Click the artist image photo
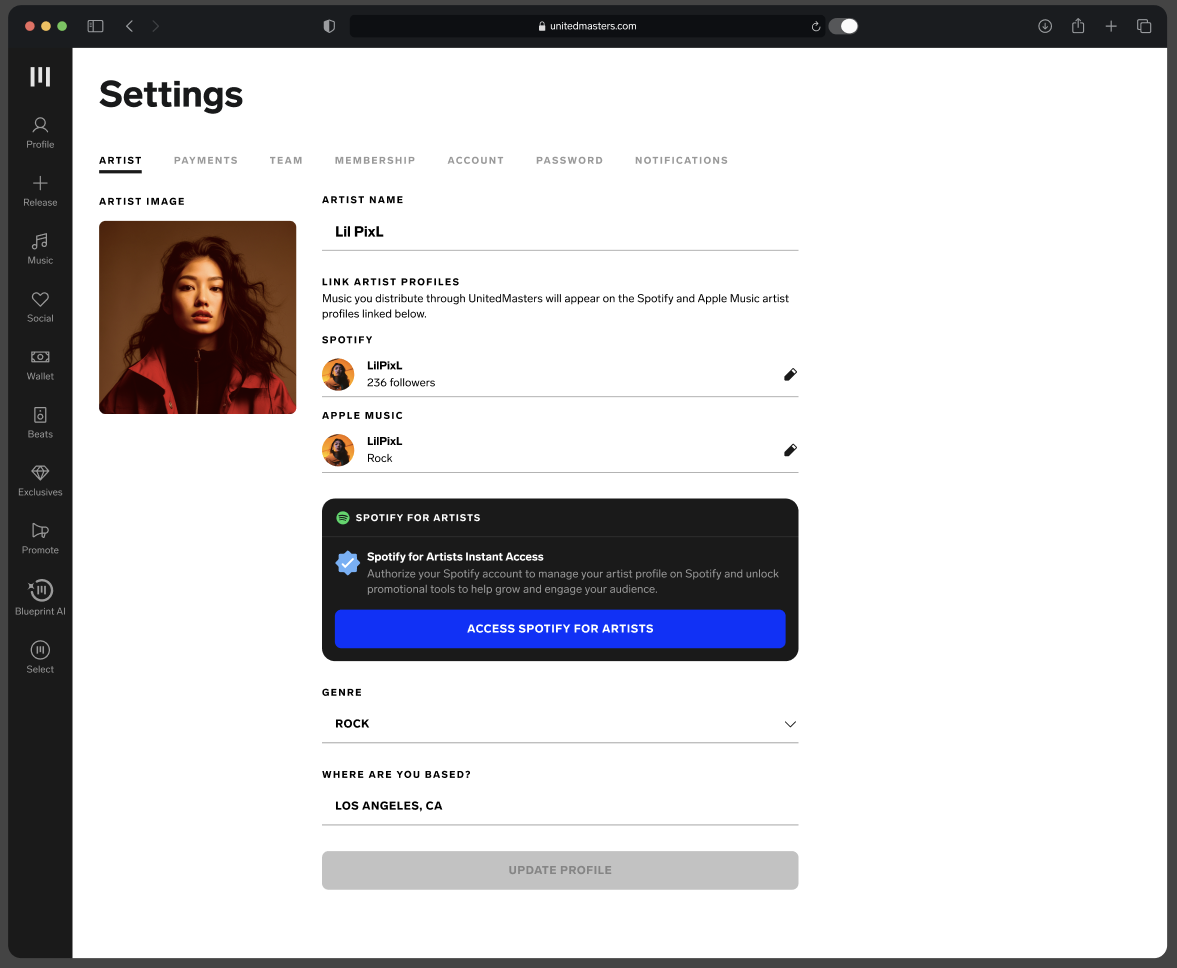This screenshot has width=1177, height=968. [197, 317]
